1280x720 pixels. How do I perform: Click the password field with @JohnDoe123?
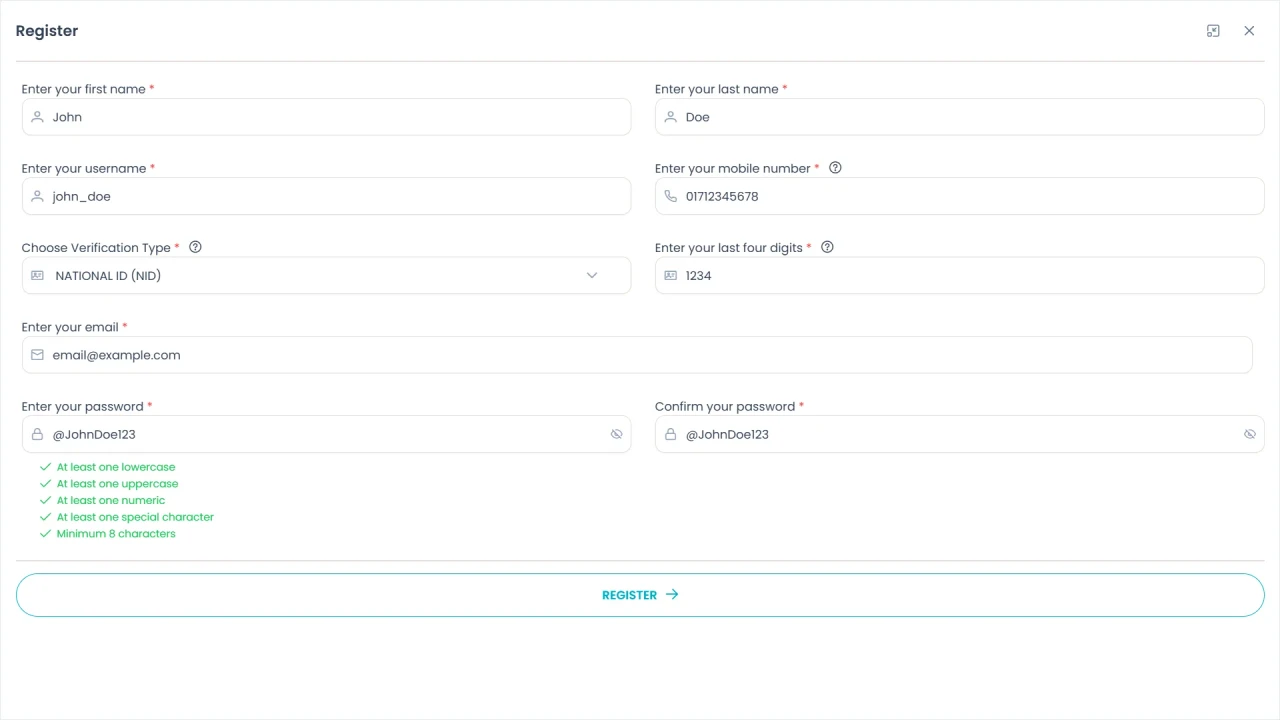[x=326, y=434]
